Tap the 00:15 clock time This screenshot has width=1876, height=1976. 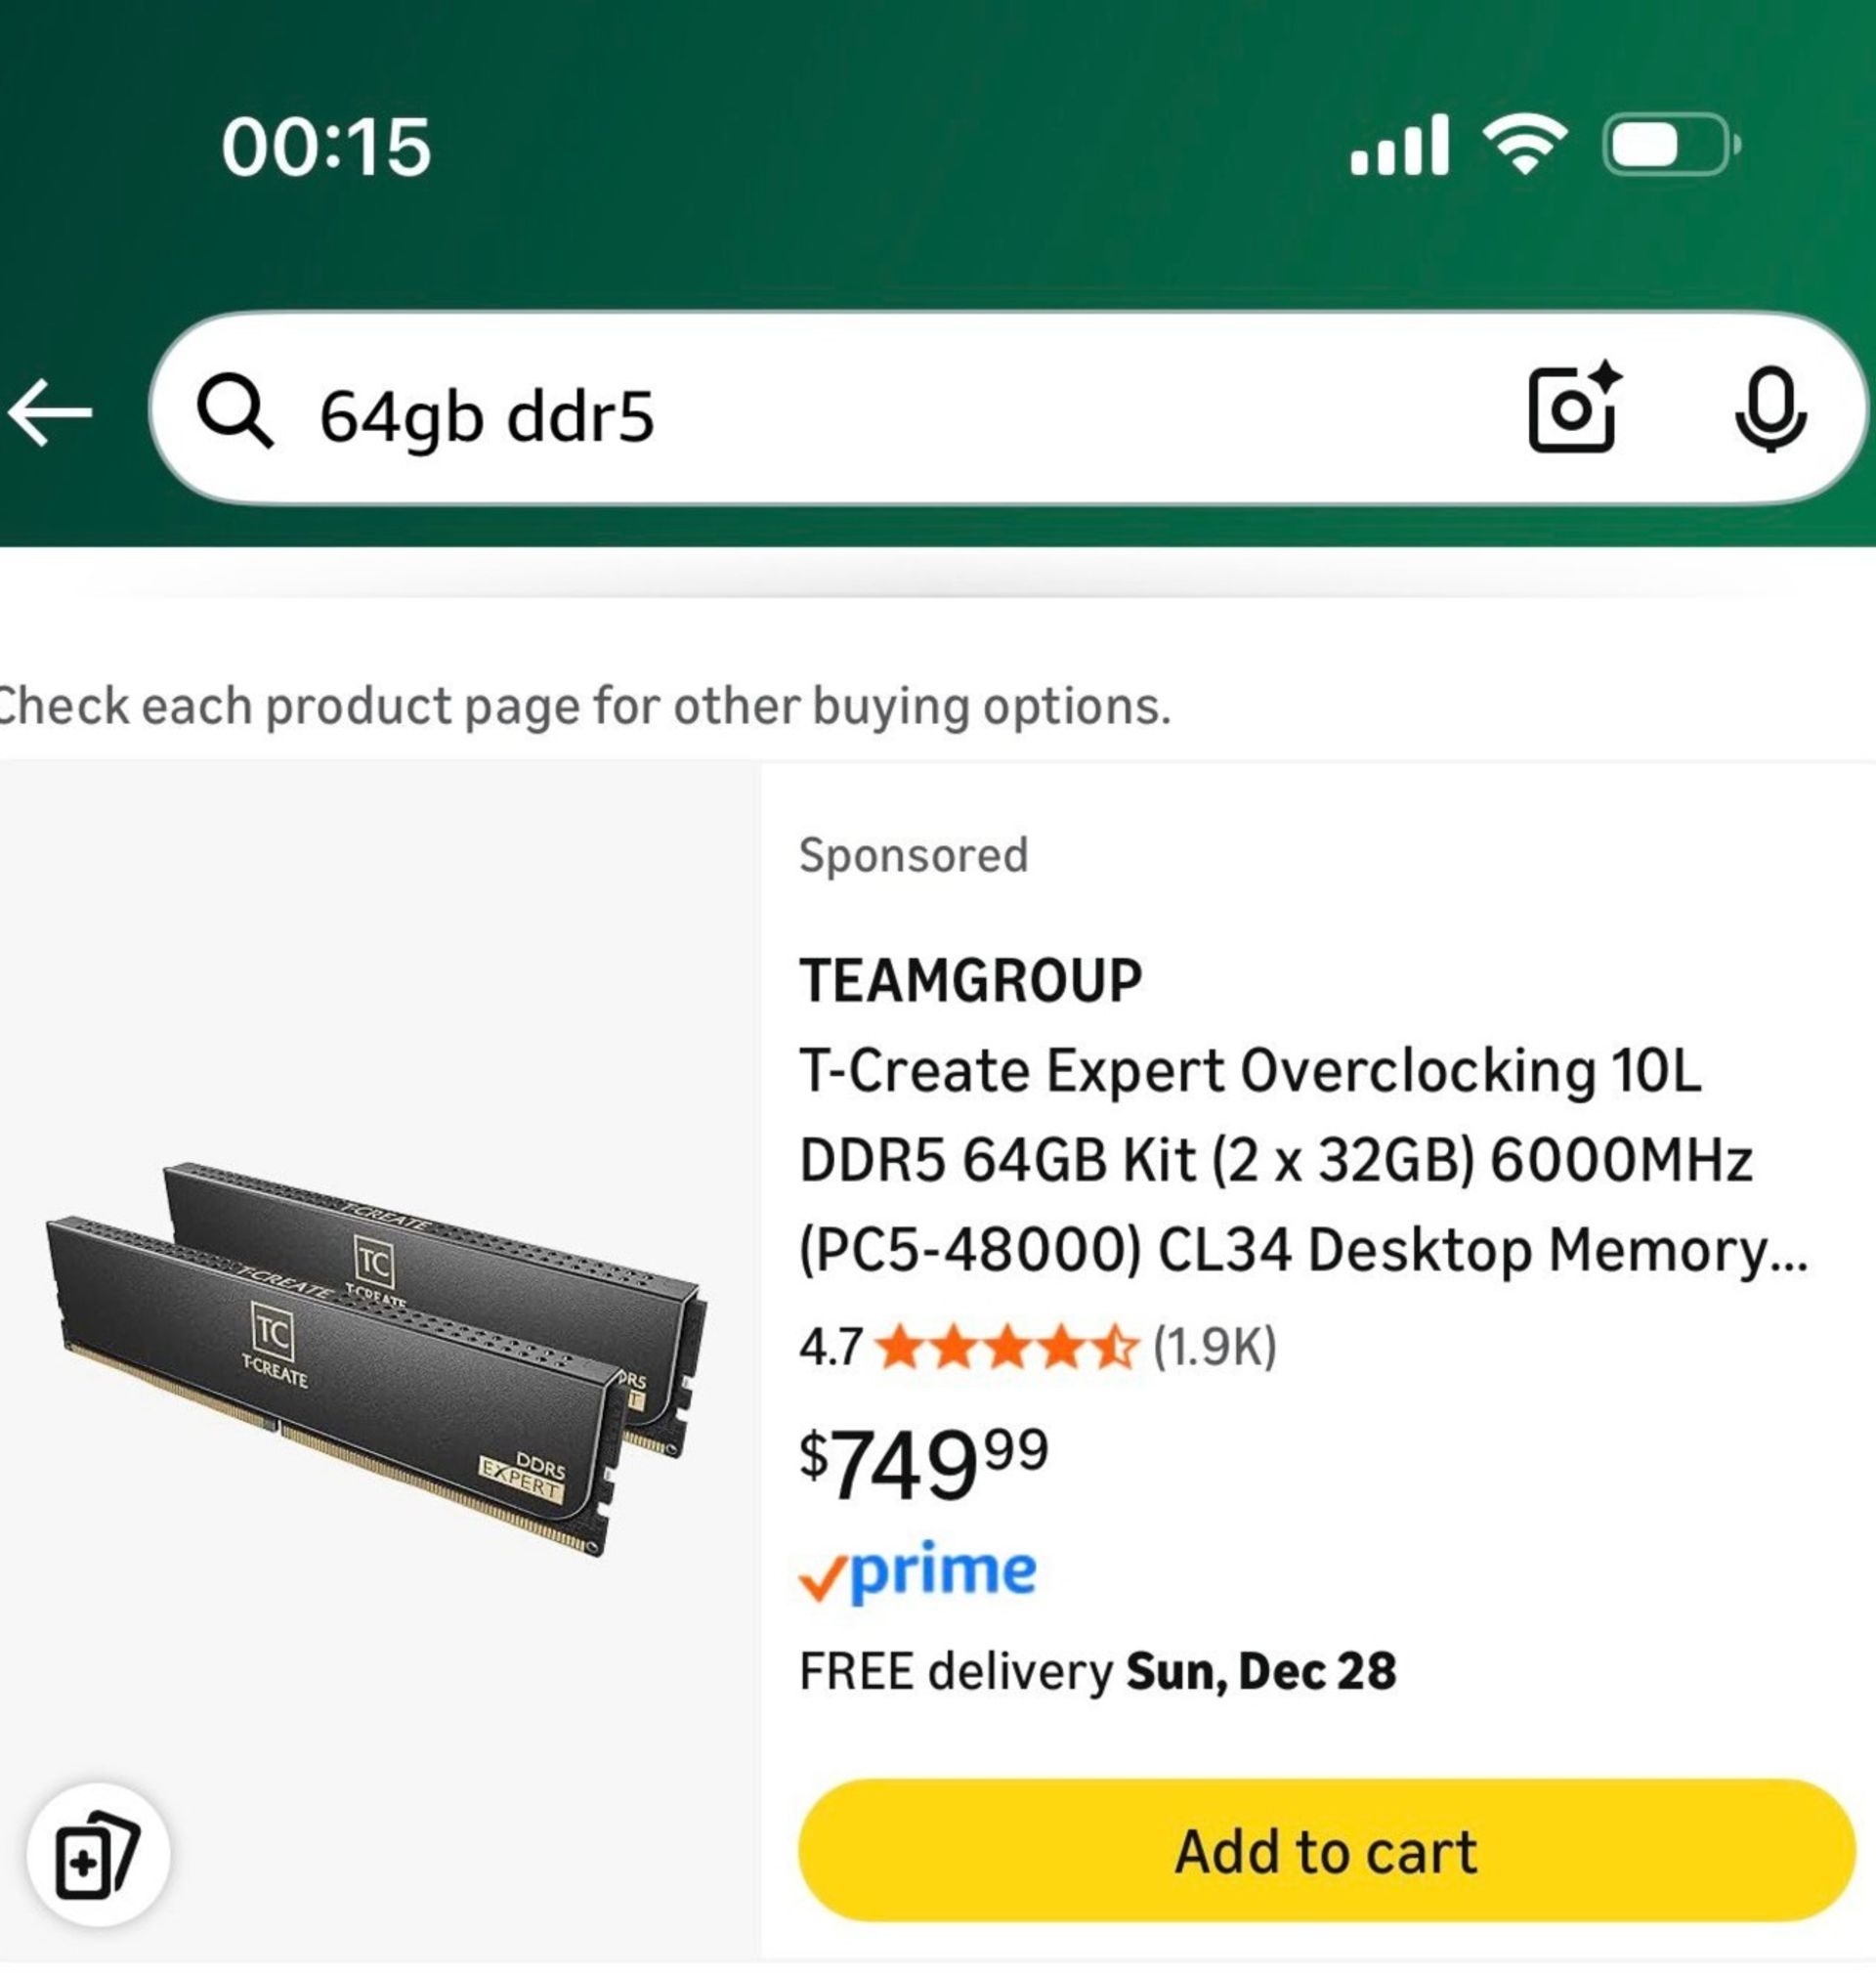[326, 148]
